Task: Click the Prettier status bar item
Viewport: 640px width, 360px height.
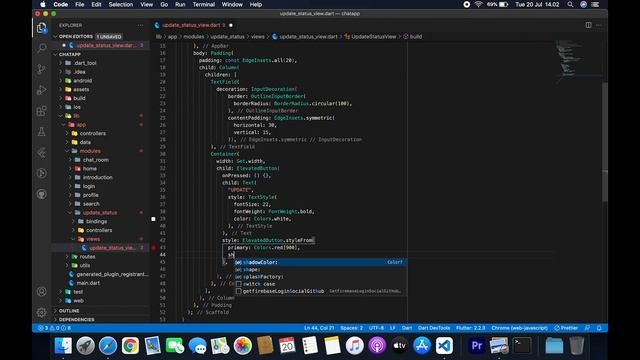Action: (566, 328)
